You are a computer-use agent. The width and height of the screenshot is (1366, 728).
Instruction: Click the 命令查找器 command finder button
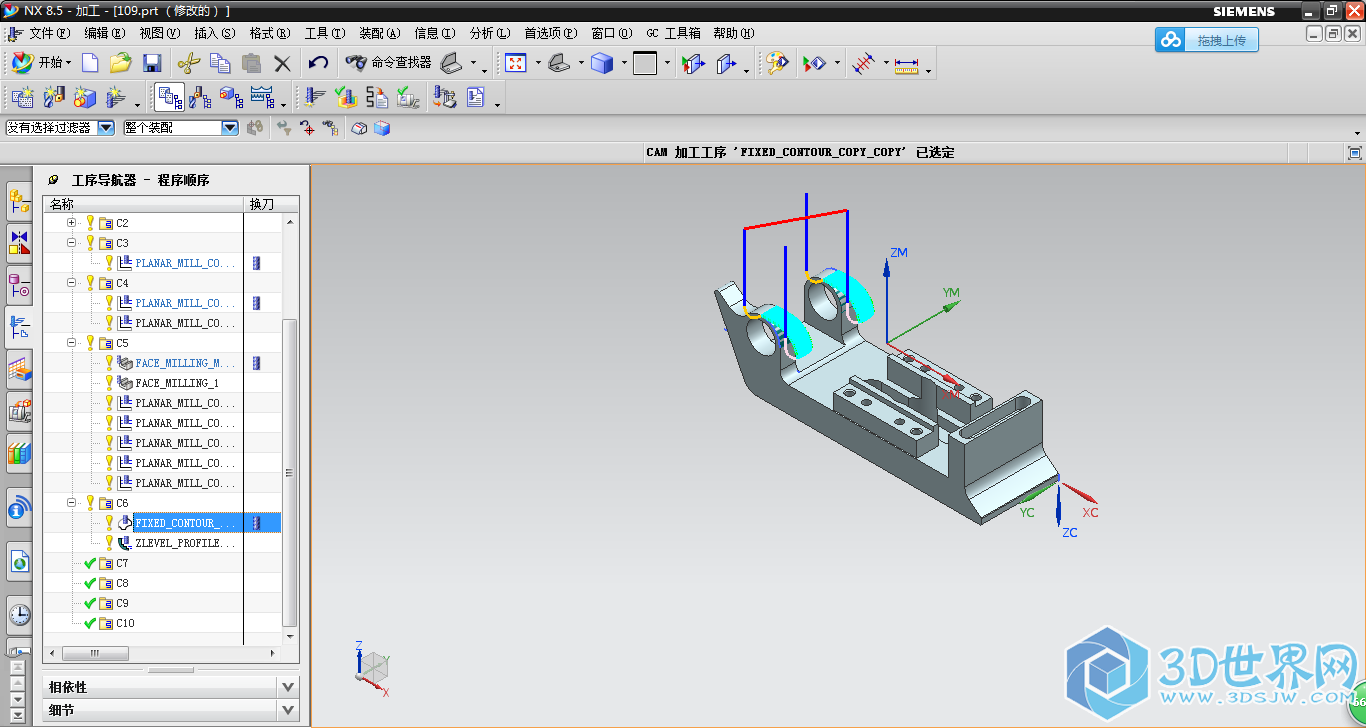click(389, 63)
